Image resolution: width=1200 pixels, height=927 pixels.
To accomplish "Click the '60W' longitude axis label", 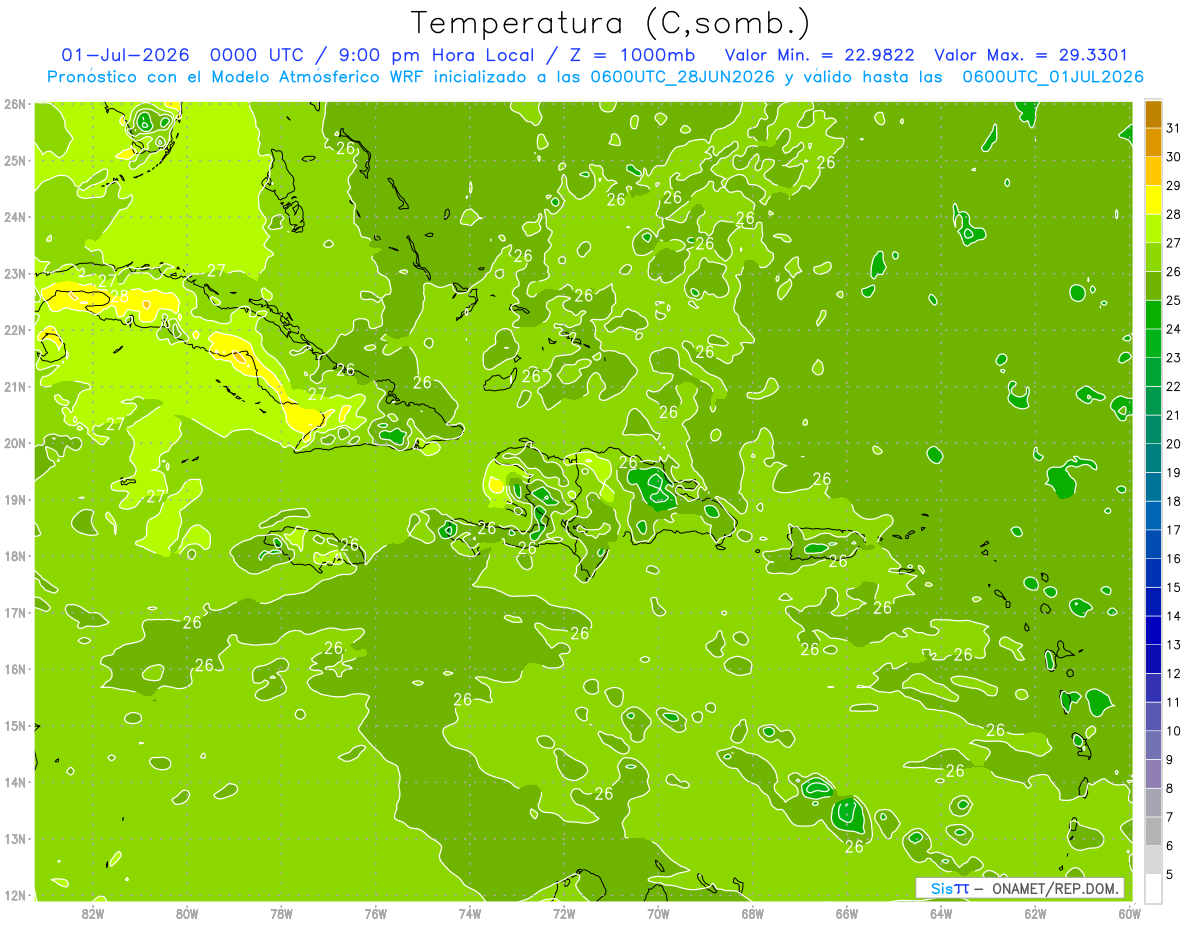I will click(x=1129, y=913).
